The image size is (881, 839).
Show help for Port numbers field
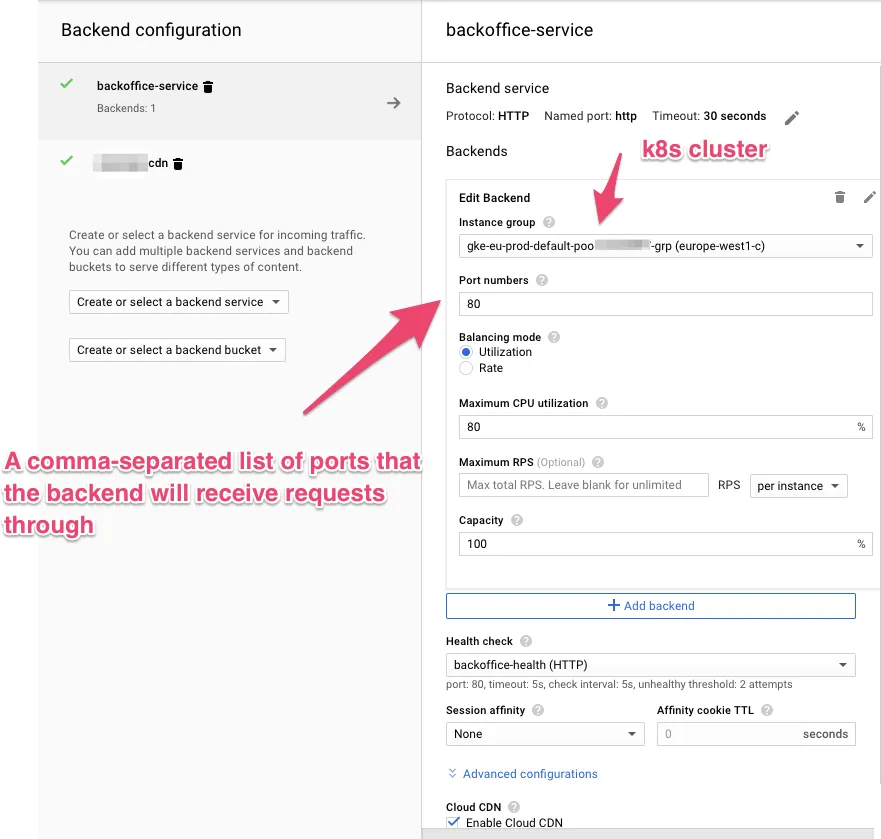542,280
